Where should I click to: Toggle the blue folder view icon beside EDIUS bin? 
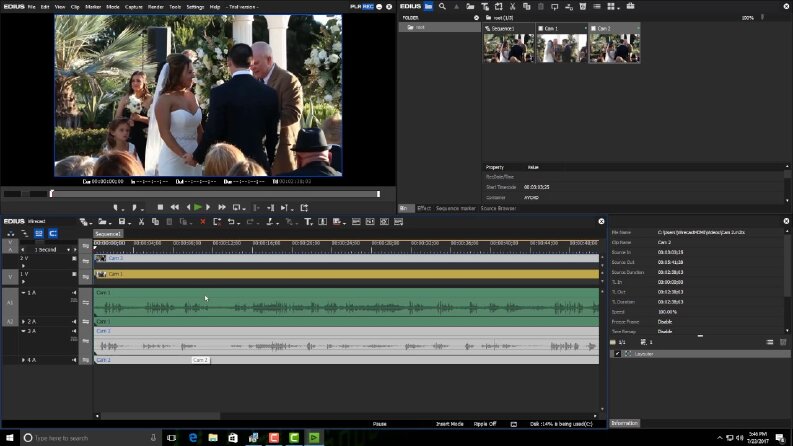pyautogui.click(x=428, y=6)
